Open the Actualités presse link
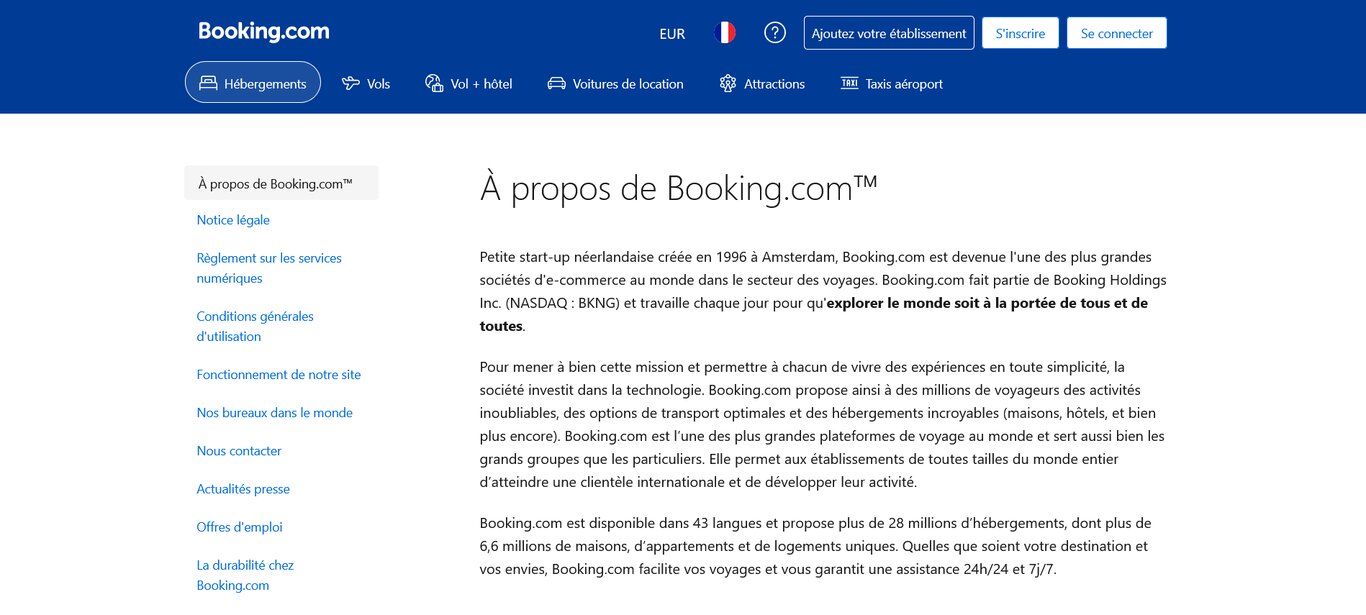 243,489
